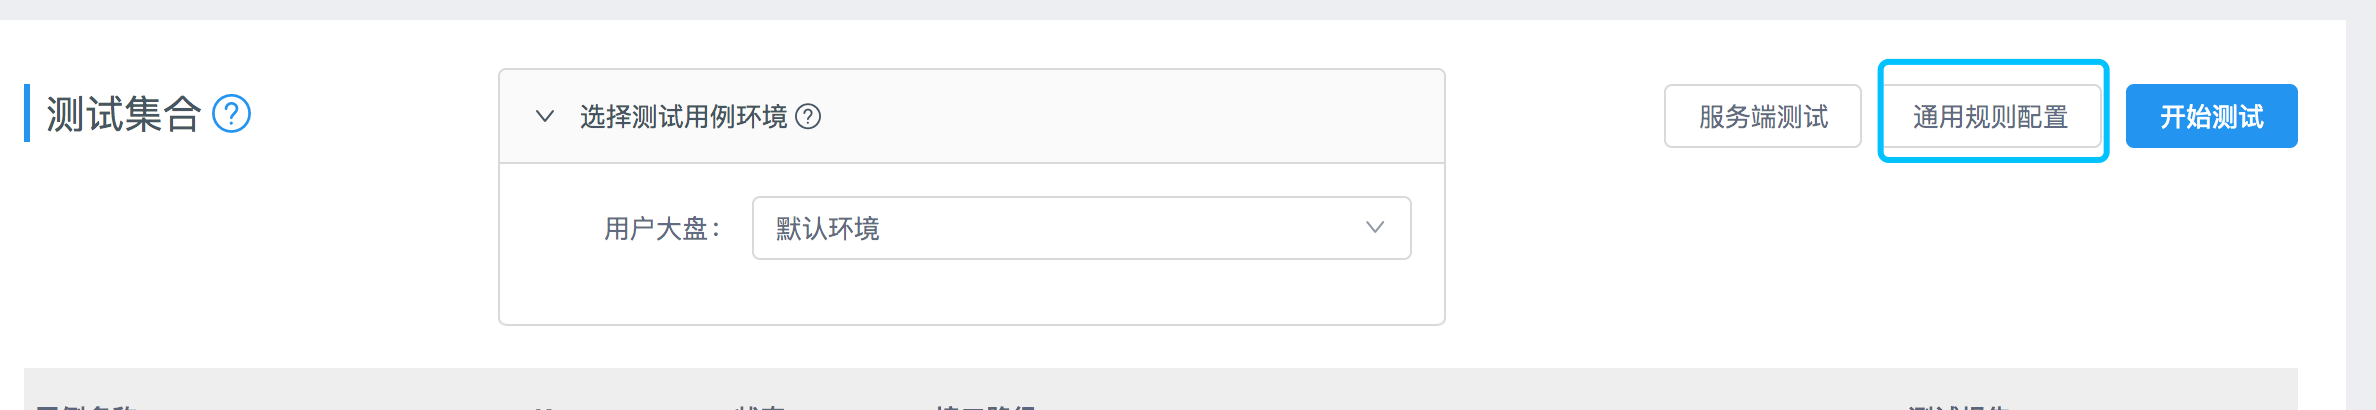Click the 测试操作 table column header
This screenshot has width=2376, height=410.
(x=1958, y=406)
